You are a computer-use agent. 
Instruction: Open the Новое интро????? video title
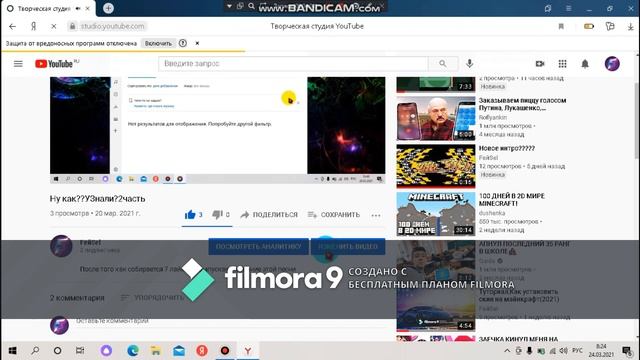pos(507,149)
